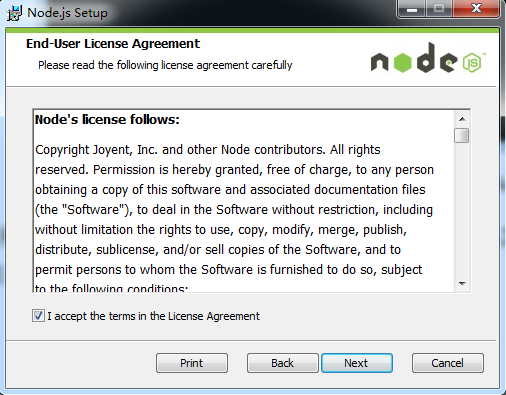The image size is (506, 395).
Task: Uncheck the accept license terms checkbox
Action: 38,315
